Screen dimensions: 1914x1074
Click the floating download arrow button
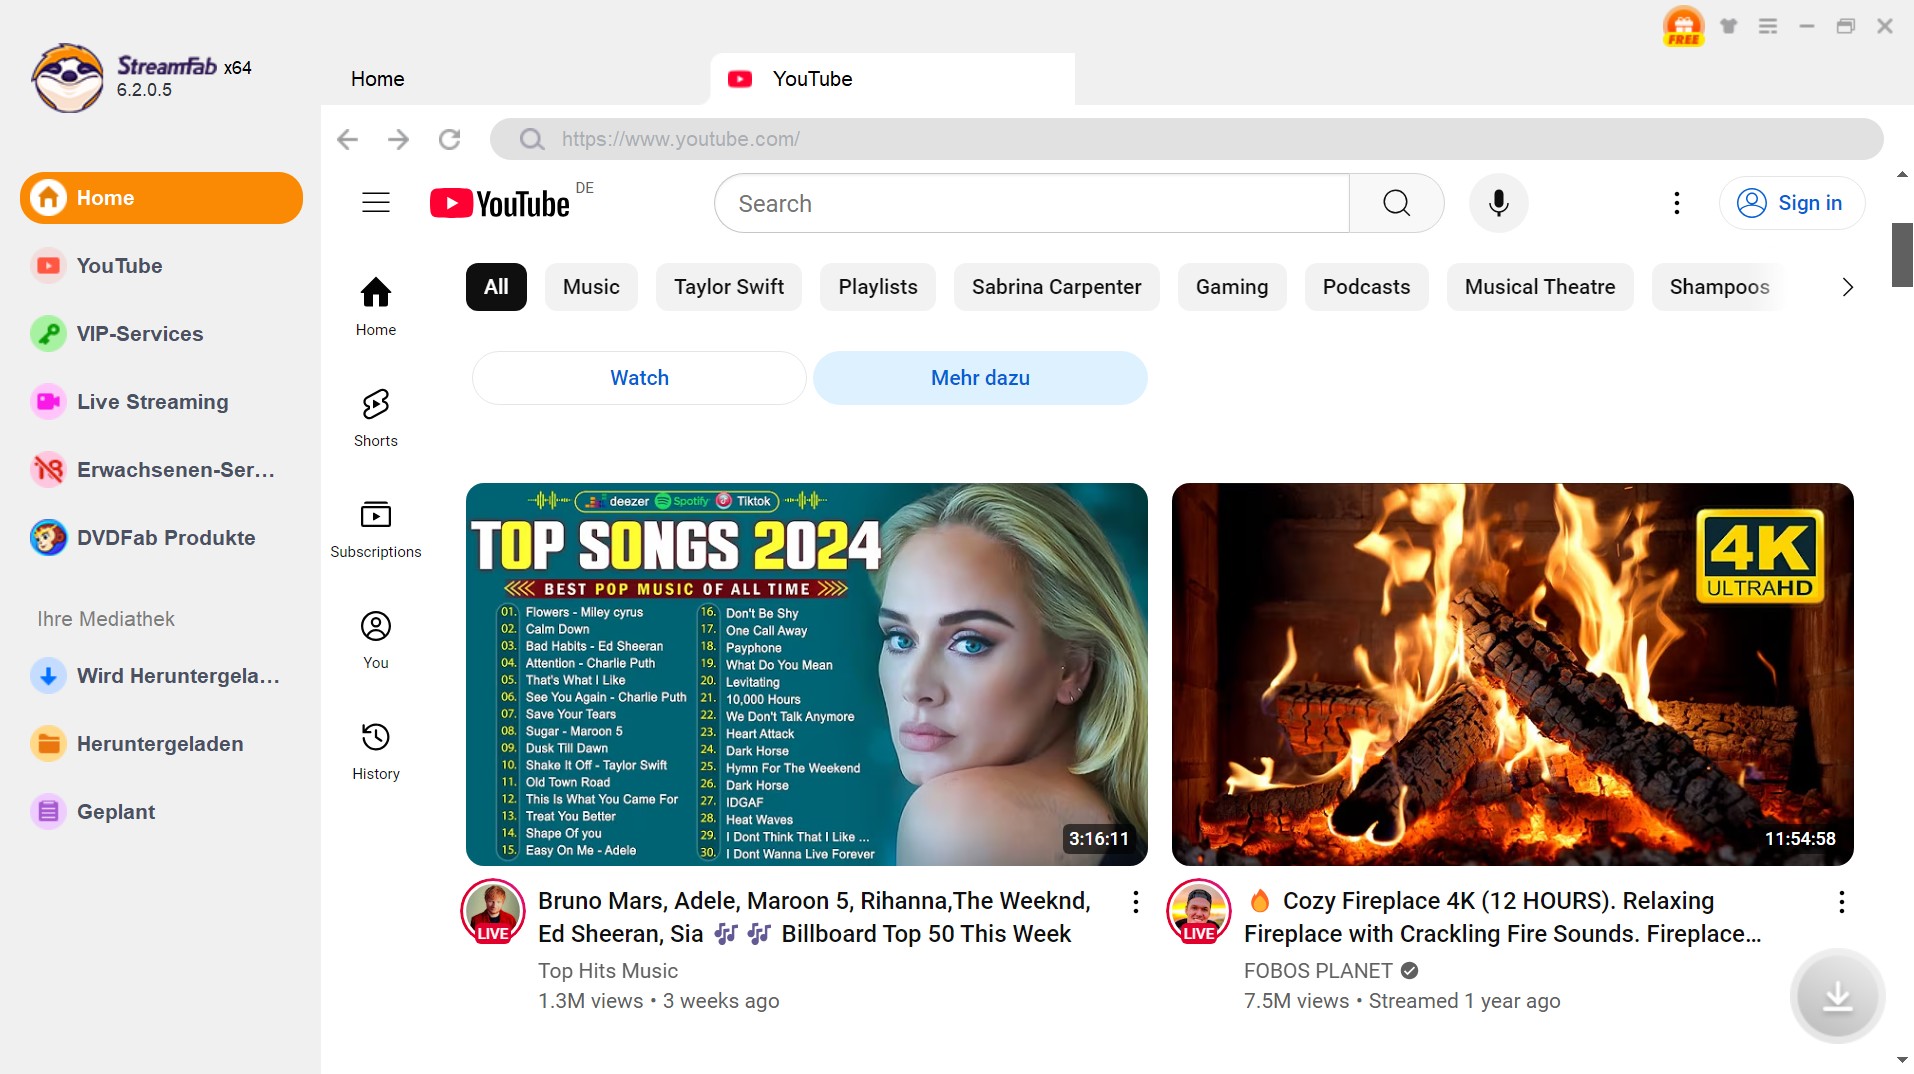1837,996
